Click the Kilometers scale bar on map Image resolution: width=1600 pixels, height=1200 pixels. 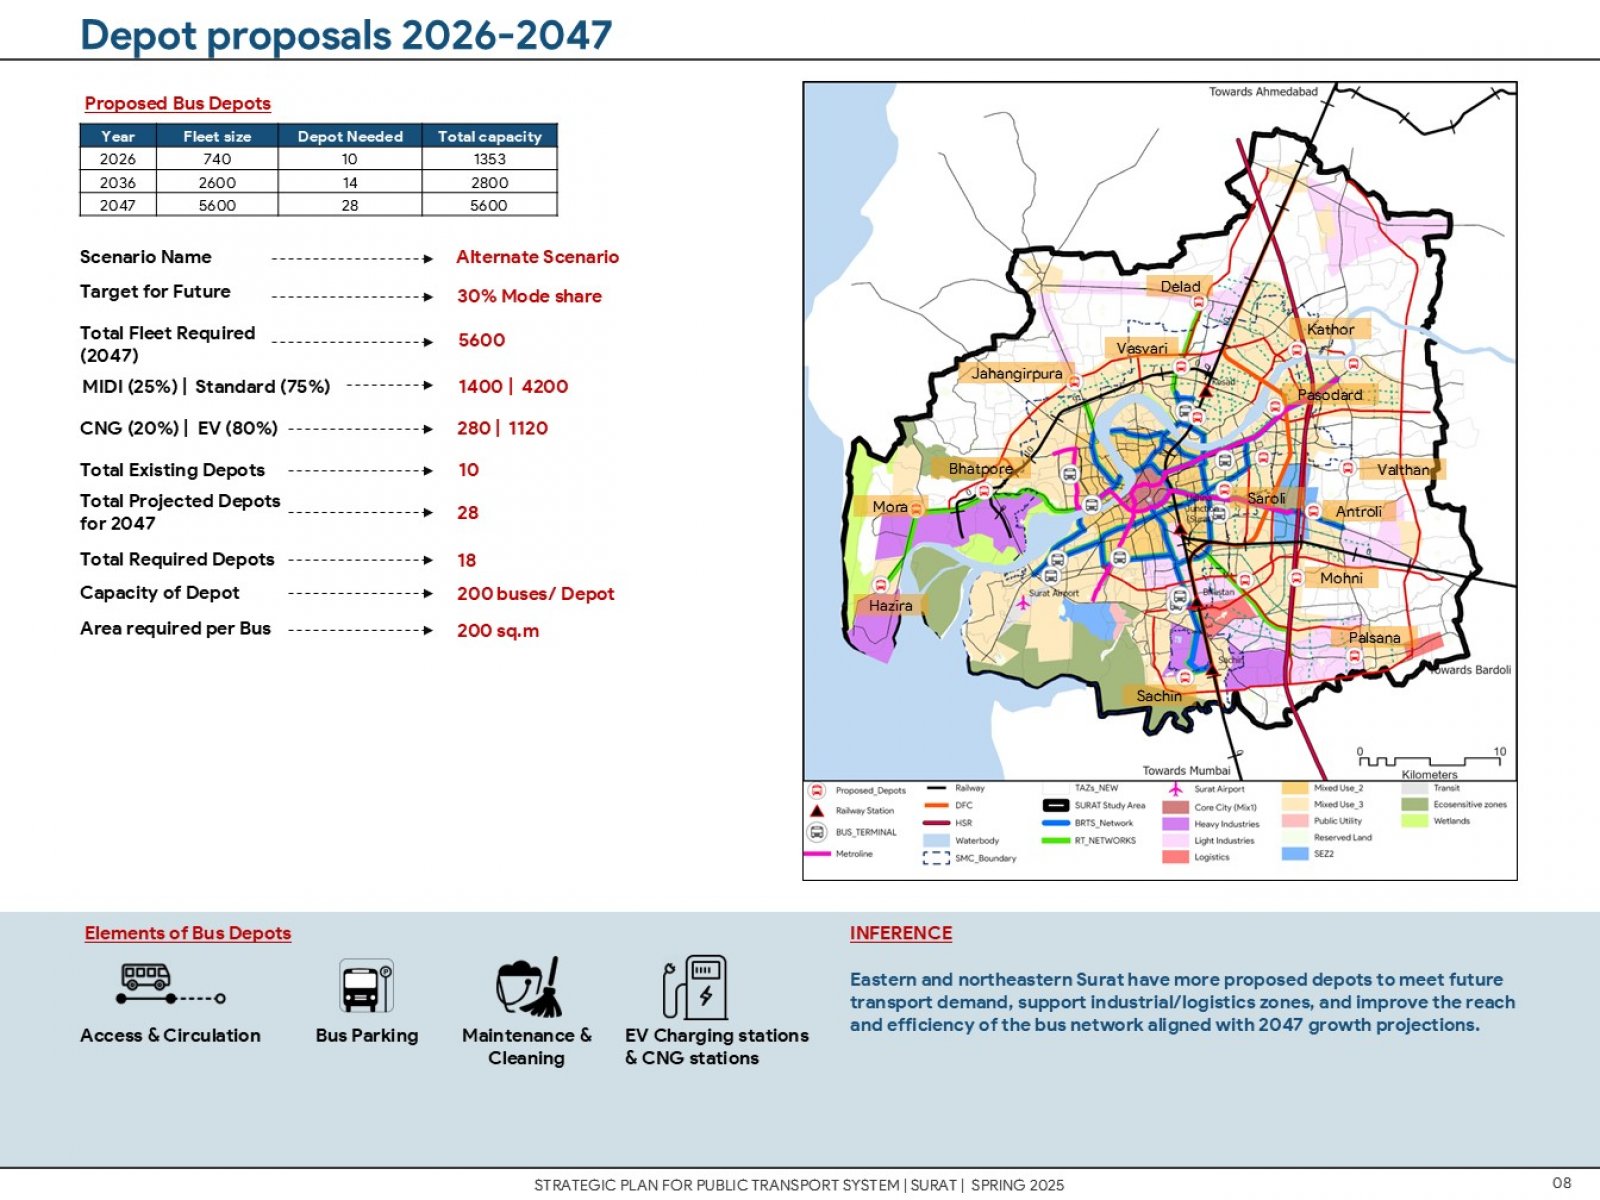1431,762
